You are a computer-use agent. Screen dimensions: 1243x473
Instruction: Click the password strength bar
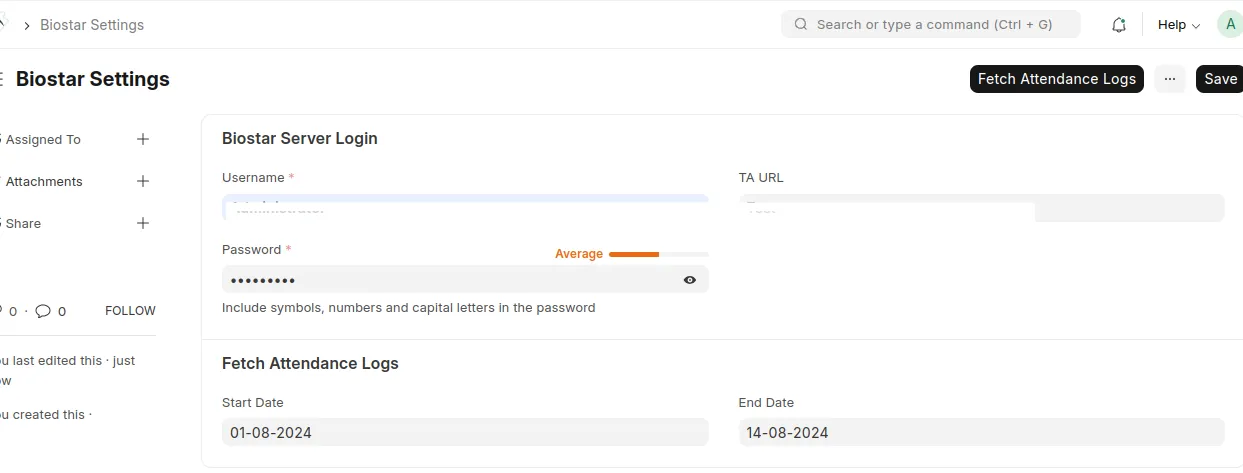tap(658, 254)
